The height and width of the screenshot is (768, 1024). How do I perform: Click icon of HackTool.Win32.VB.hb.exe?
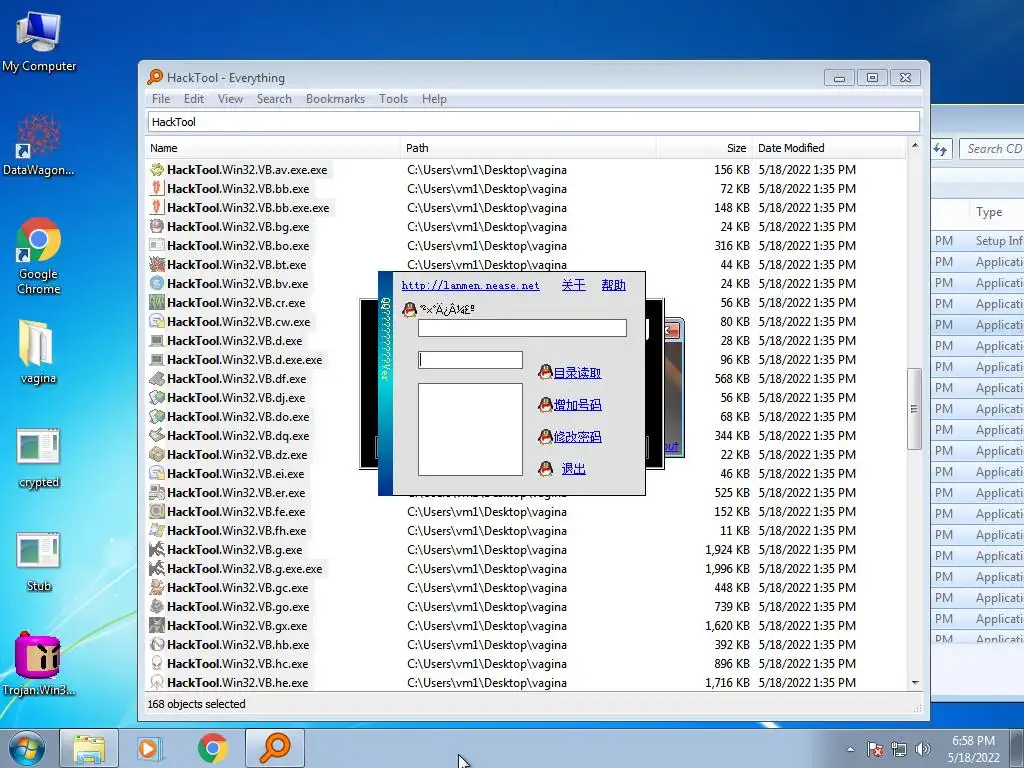(x=157, y=645)
